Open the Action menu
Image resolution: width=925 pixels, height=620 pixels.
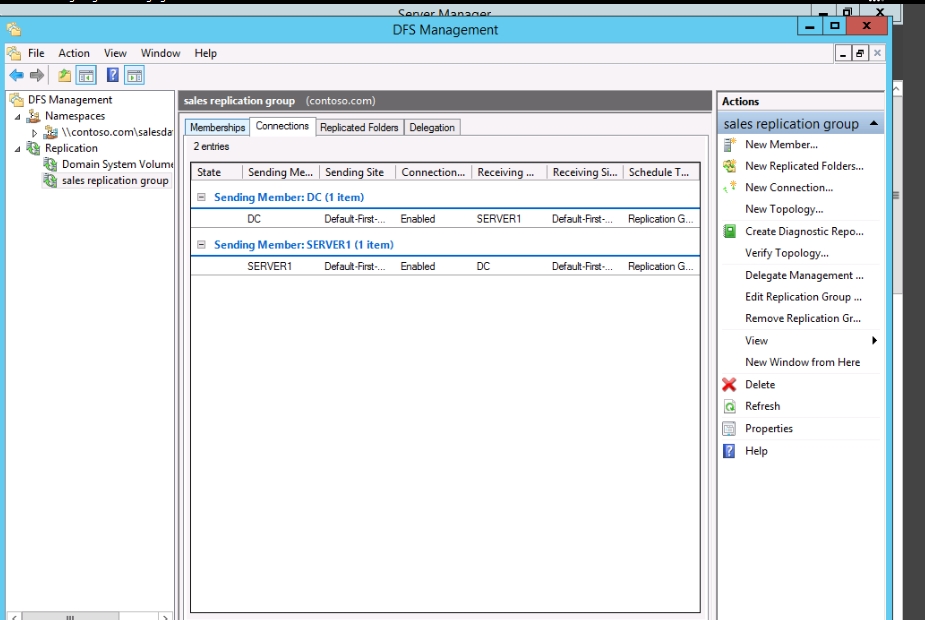(74, 53)
